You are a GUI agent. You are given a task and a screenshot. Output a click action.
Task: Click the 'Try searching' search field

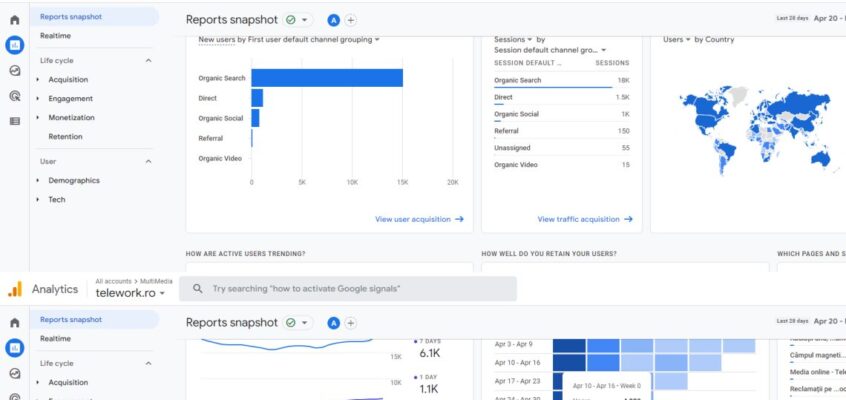(348, 289)
